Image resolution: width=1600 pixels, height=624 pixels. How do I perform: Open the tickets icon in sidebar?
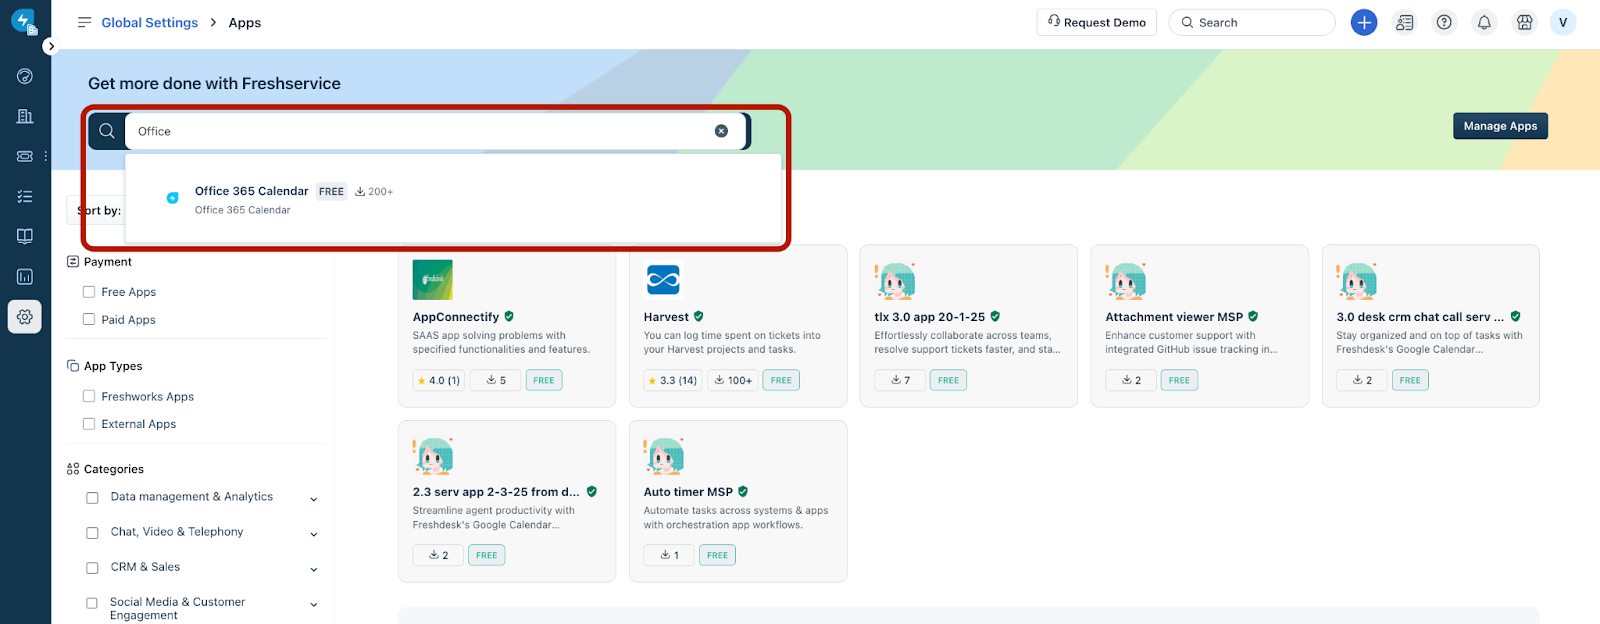click(25, 156)
